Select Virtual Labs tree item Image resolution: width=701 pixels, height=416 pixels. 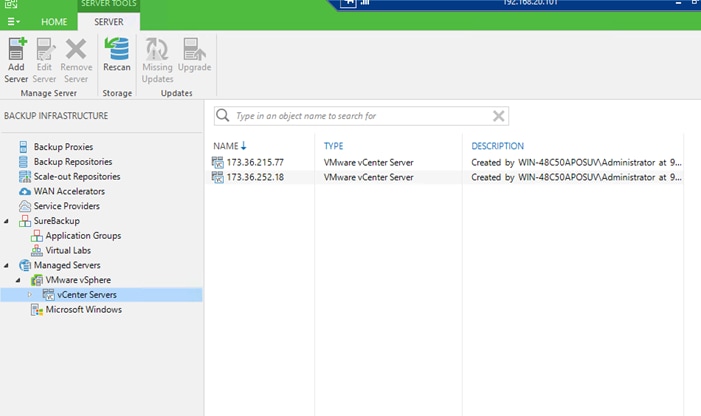(x=68, y=250)
